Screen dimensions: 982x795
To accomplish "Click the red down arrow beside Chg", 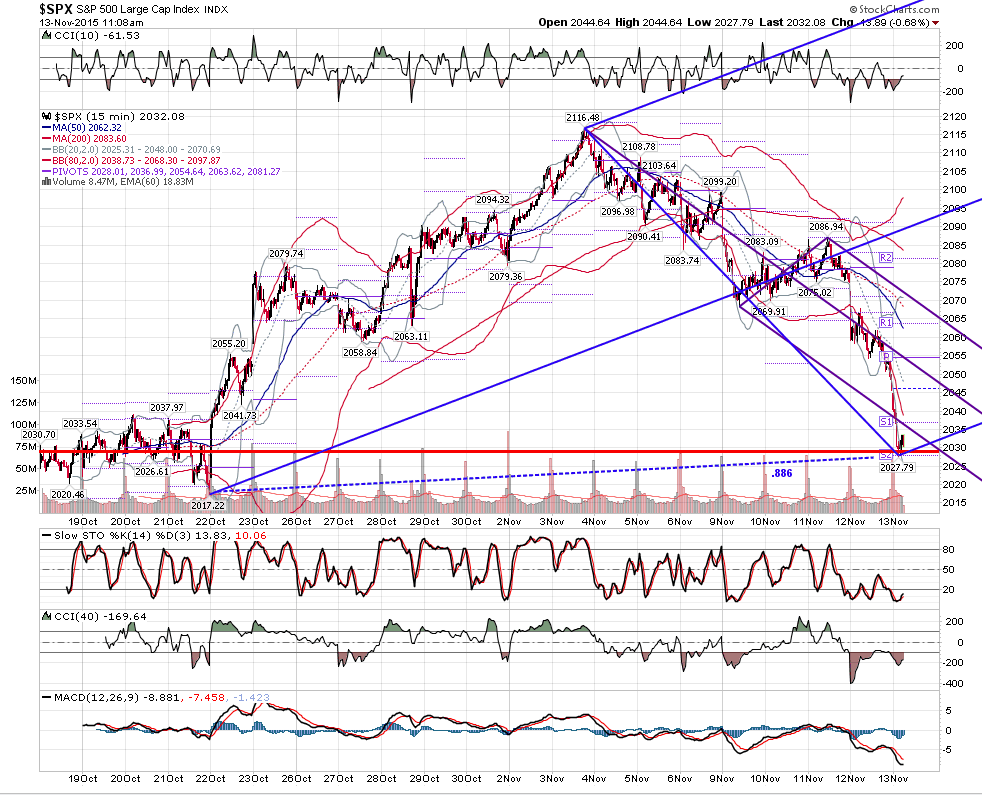I will click(x=936, y=23).
